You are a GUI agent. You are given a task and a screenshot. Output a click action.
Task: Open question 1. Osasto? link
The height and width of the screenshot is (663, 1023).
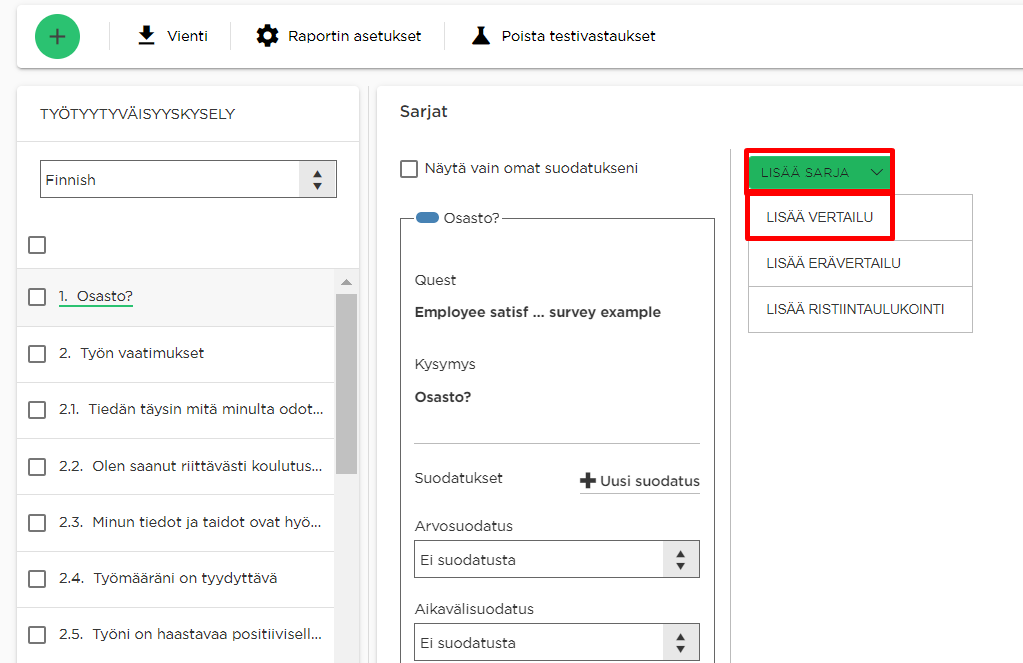(x=96, y=296)
